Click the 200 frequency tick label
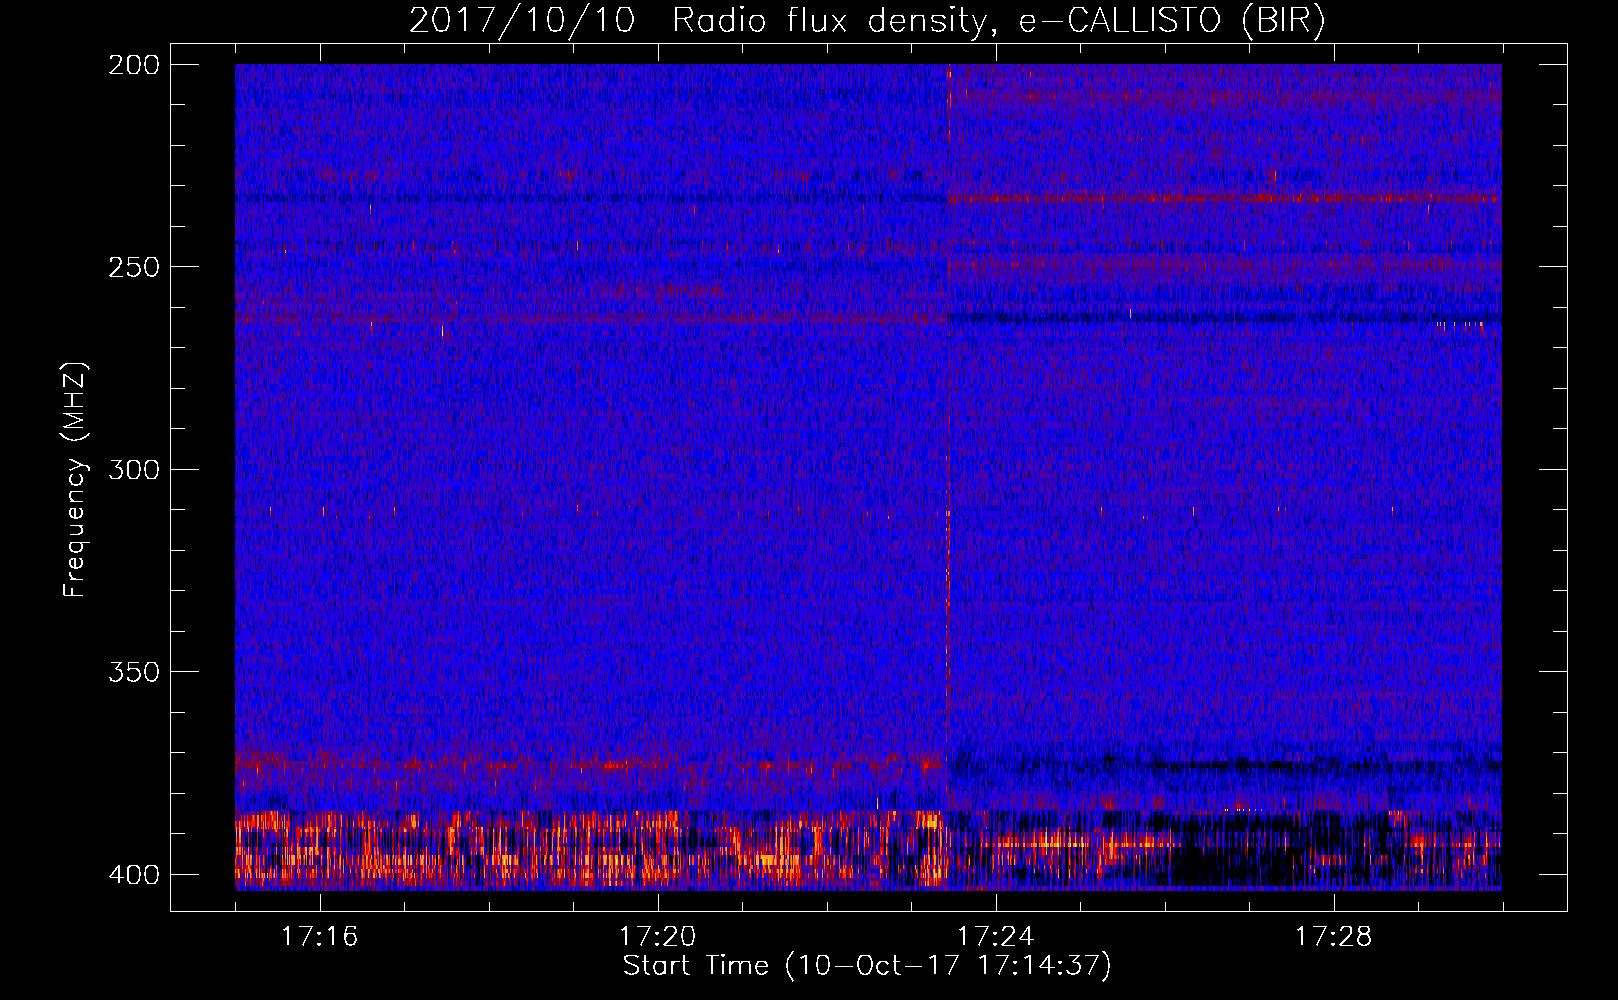Viewport: 1618px width, 1000px height. tap(133, 64)
